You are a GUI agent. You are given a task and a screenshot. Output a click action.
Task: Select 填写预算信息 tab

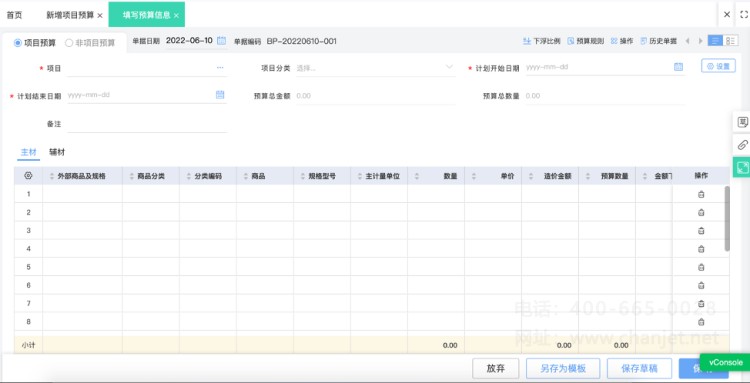pos(146,15)
